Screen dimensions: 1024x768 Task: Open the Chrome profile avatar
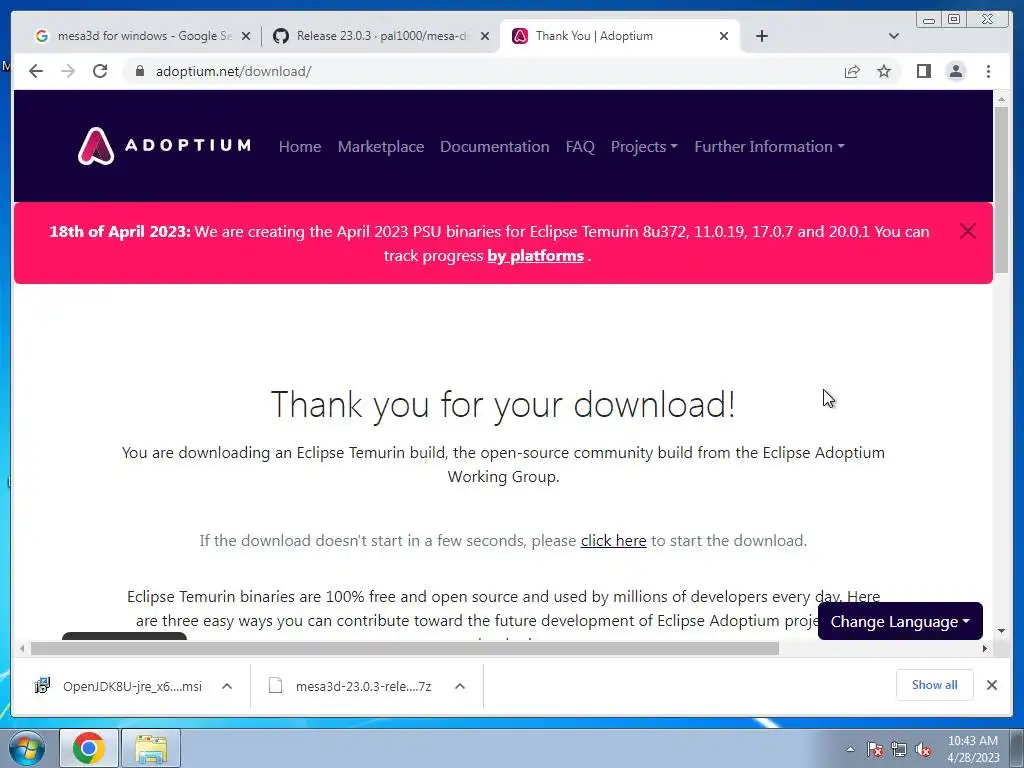955,71
